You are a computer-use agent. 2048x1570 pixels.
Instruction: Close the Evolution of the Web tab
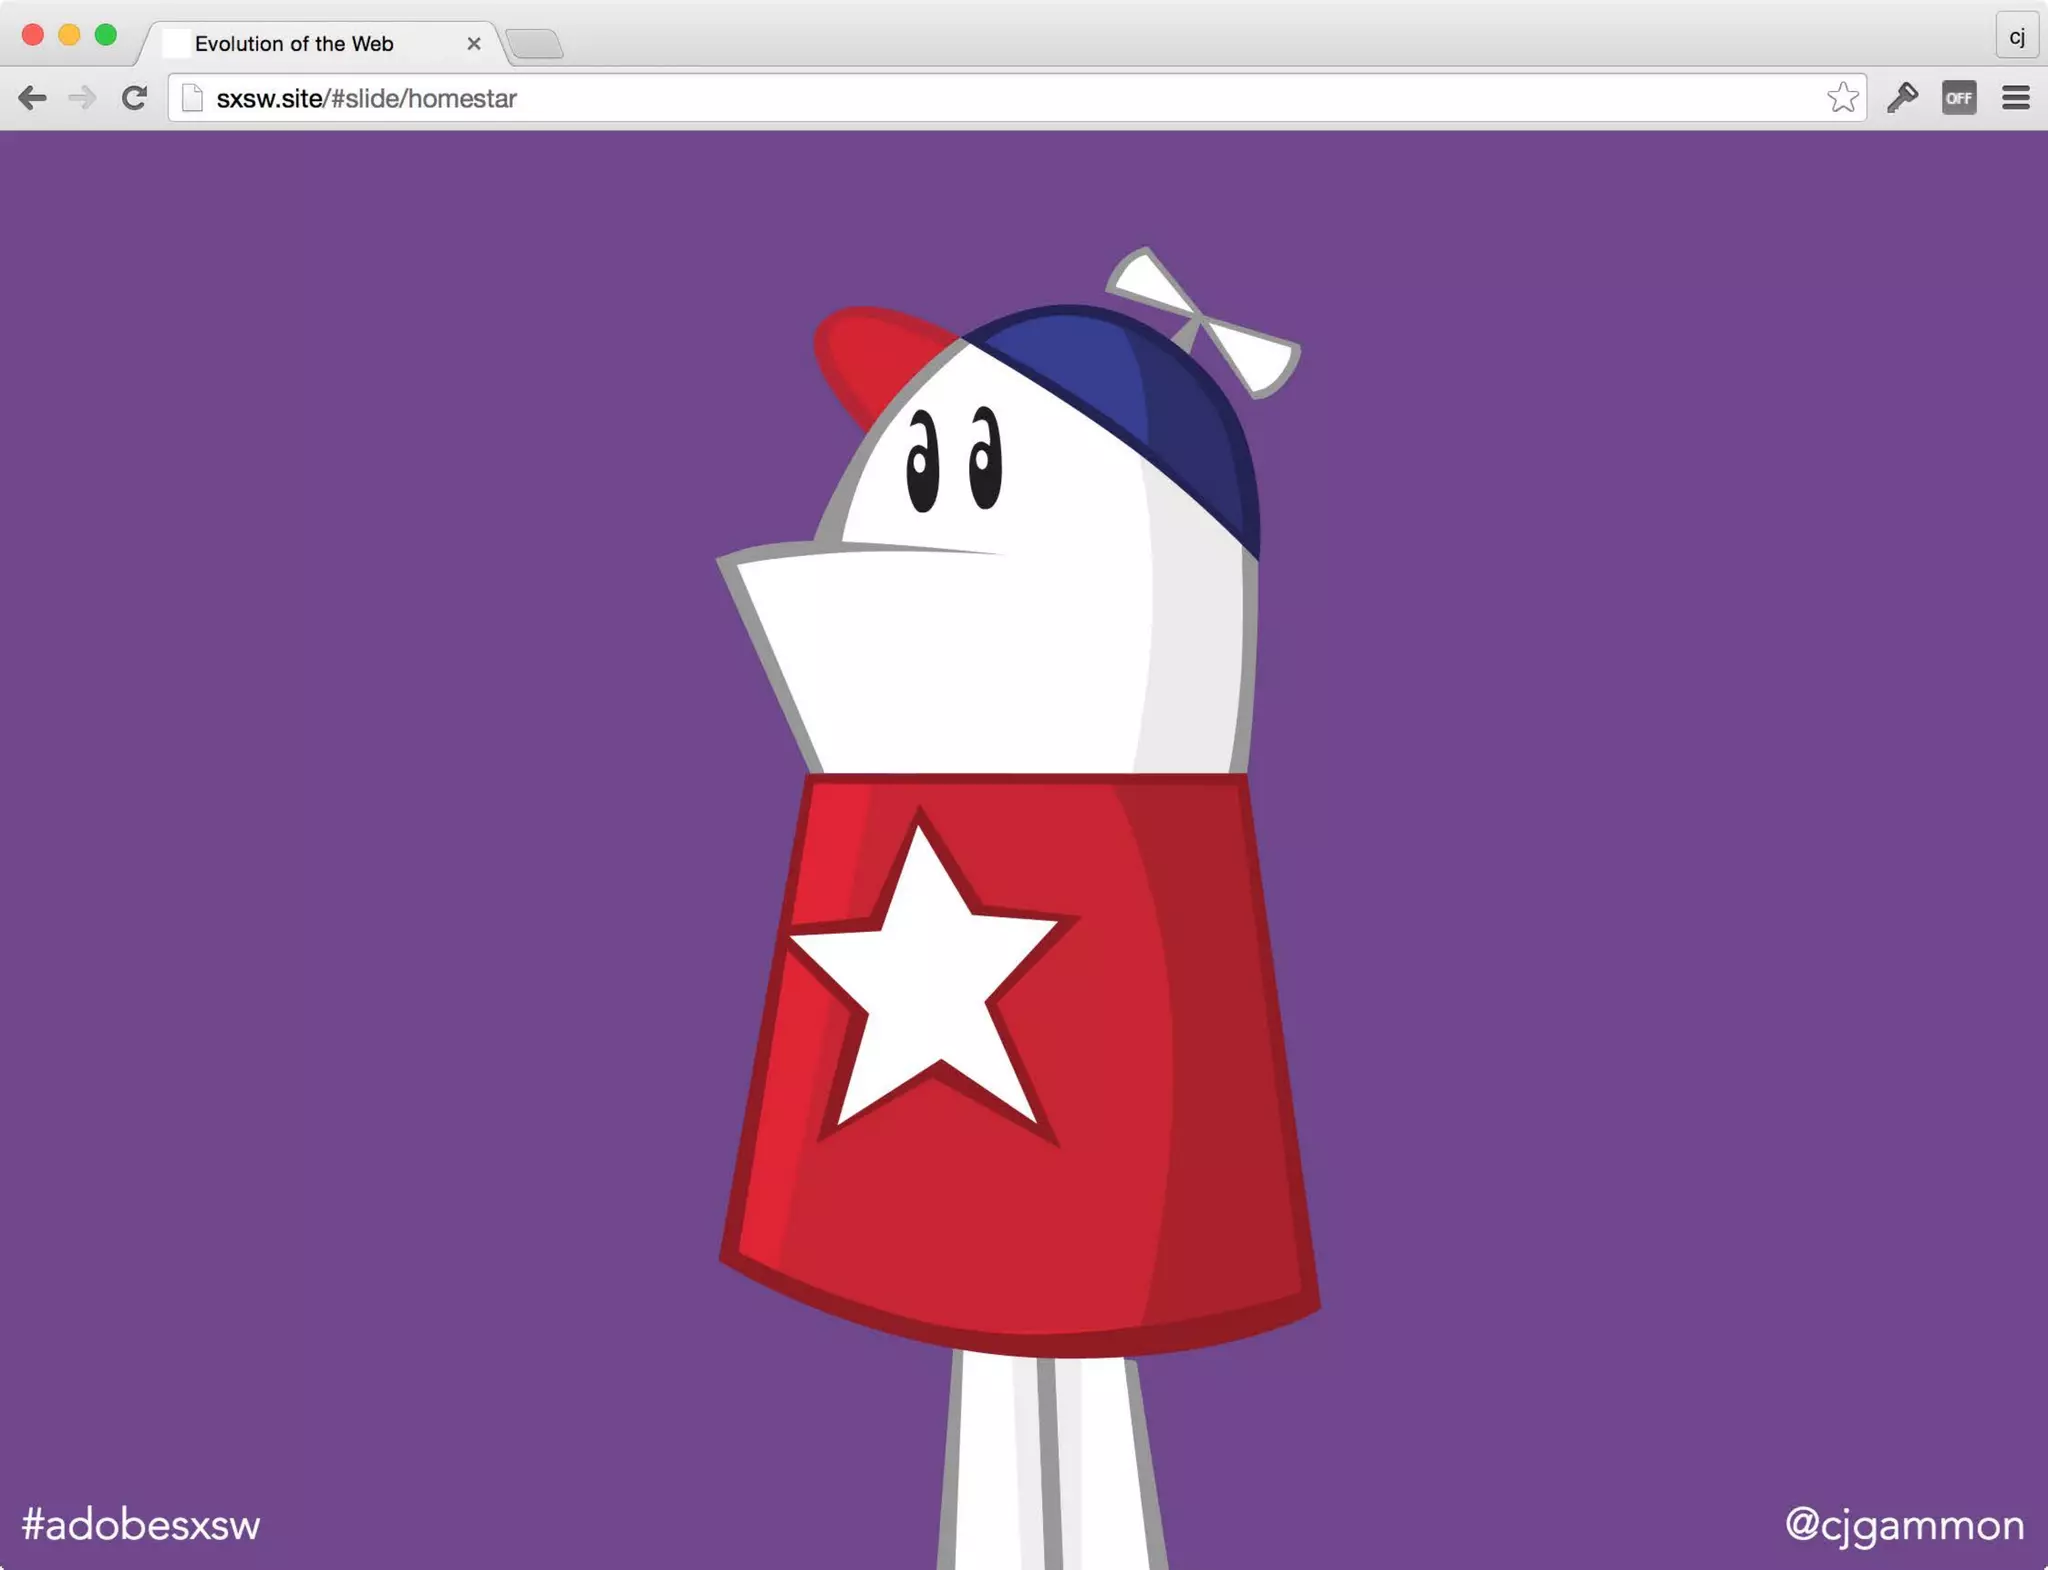click(x=474, y=44)
